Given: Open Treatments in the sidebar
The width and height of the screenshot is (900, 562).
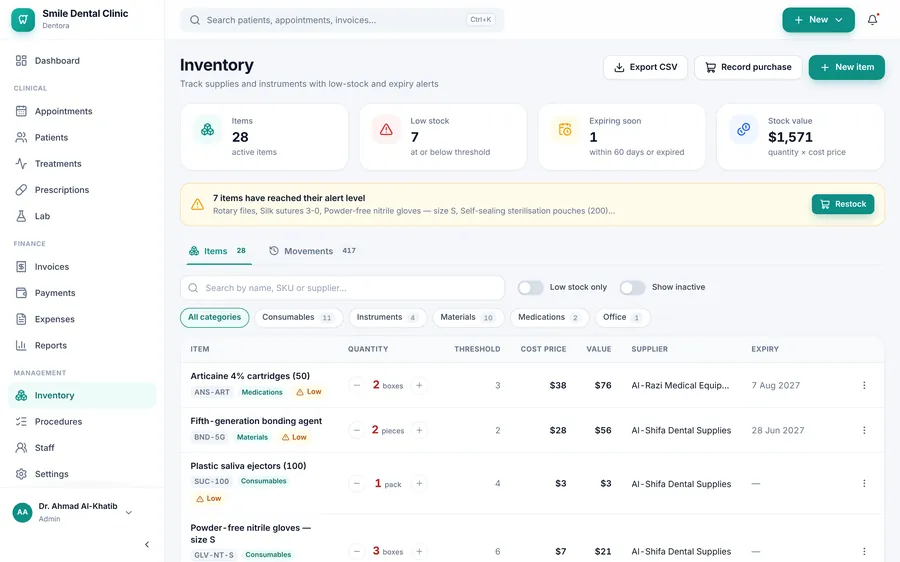Looking at the screenshot, I should tap(82, 164).
